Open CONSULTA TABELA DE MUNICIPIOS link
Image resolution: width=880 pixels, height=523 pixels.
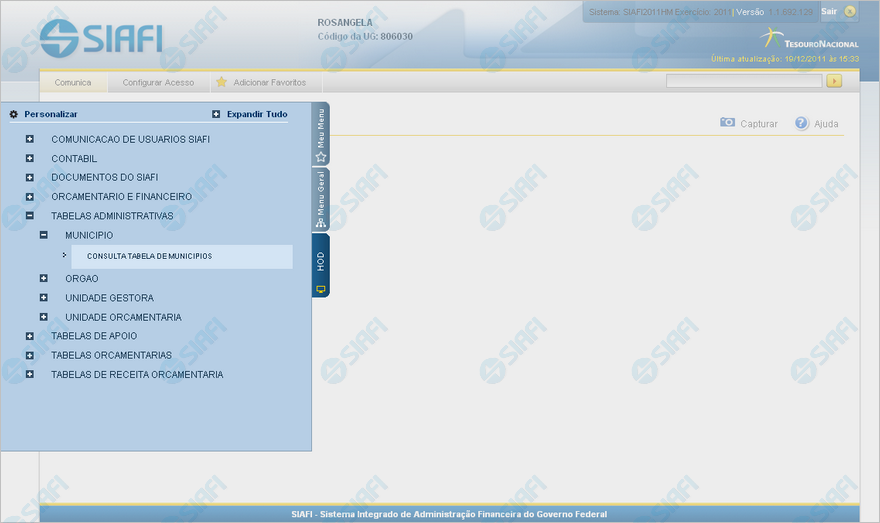pyautogui.click(x=149, y=256)
